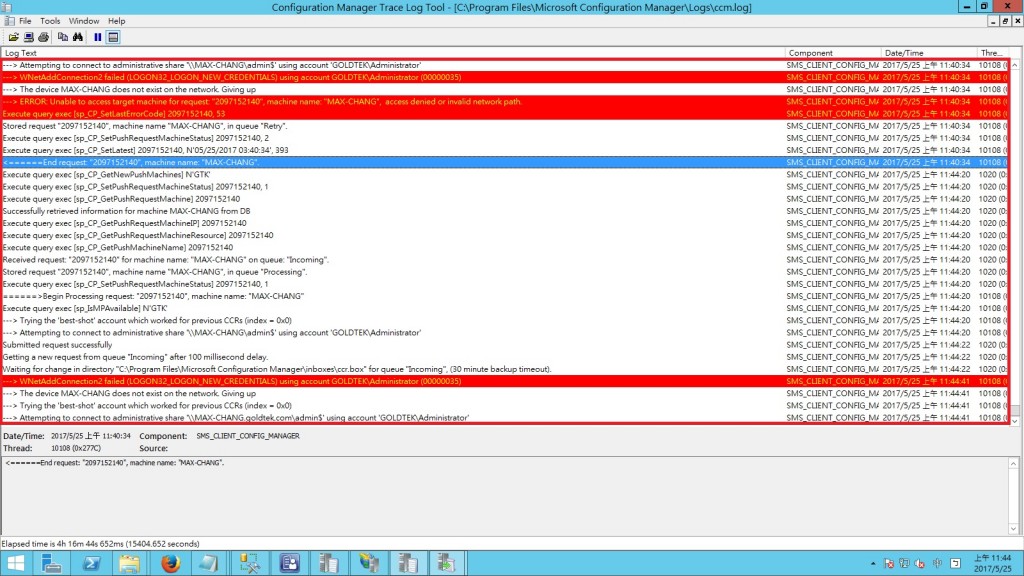This screenshot has width=1024, height=576.
Task: Click scroll-up arrow of log list
Action: (1015, 65)
